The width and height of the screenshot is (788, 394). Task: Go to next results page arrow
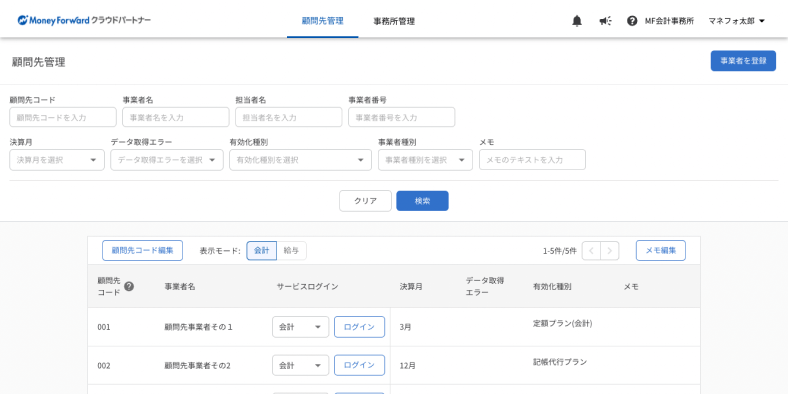[610, 251]
